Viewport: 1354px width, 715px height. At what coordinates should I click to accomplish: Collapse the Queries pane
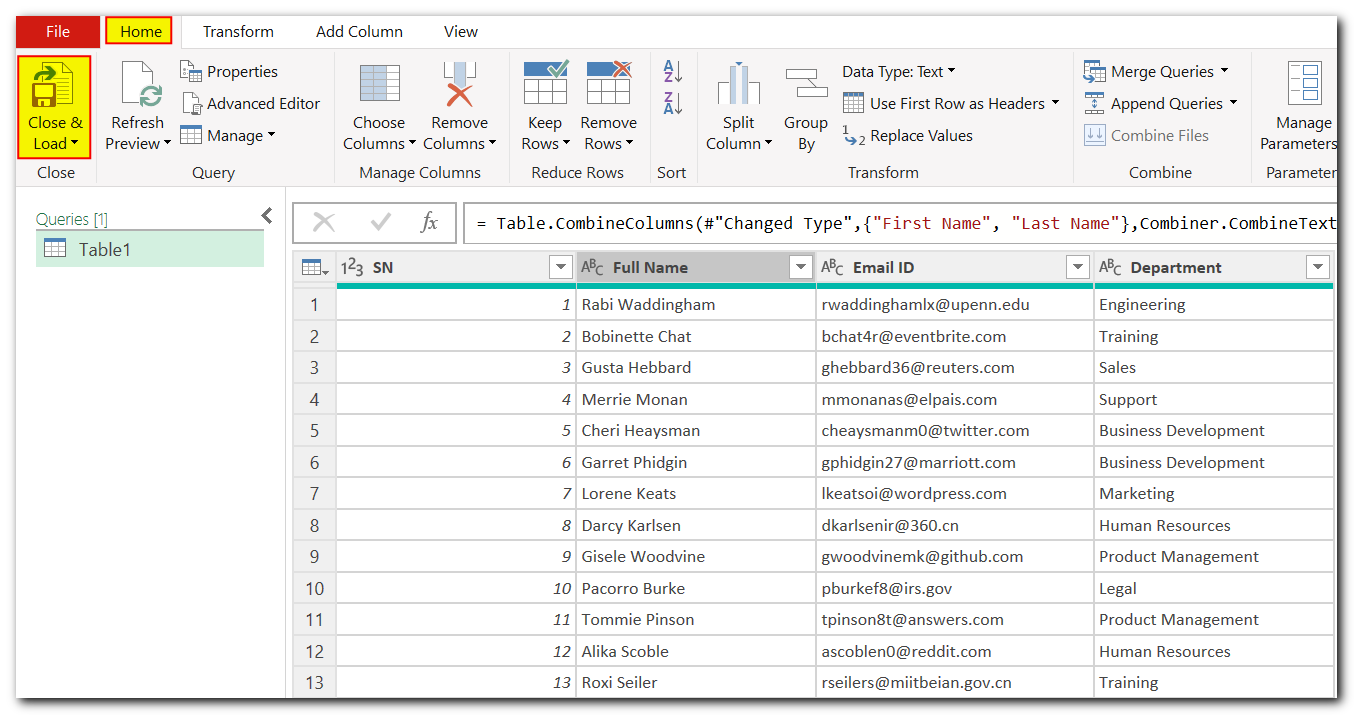[267, 215]
